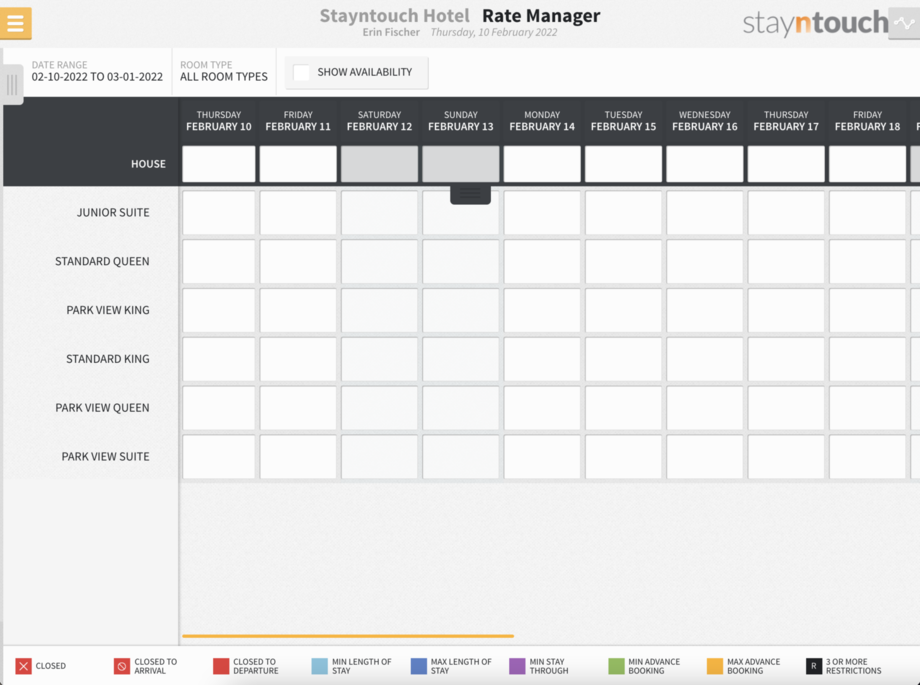Click the red Closed legend icon
This screenshot has height=685, width=920.
23,666
